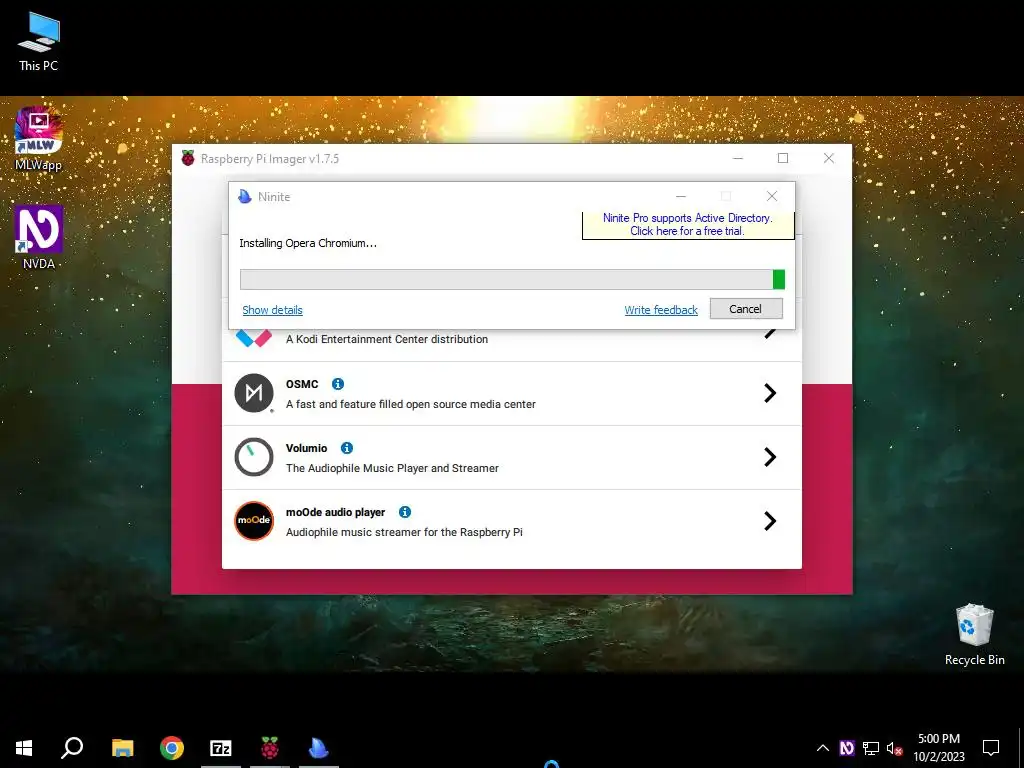
Task: Open taskbar search magnifier
Action: coord(72,747)
